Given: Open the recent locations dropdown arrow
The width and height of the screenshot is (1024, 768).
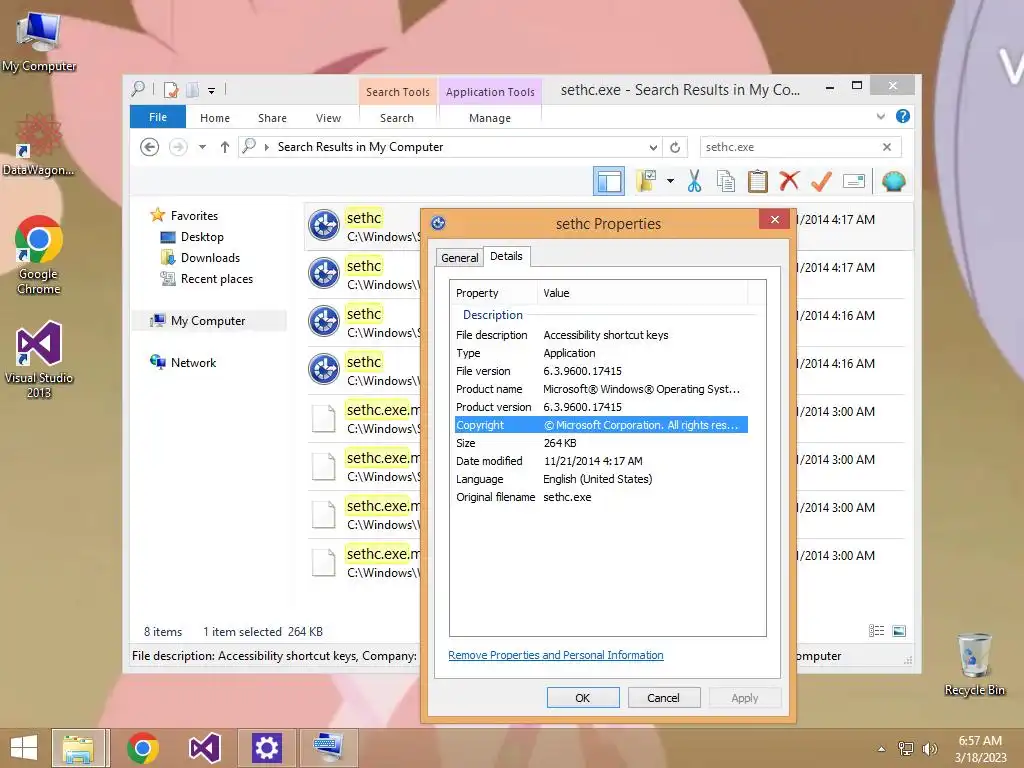Looking at the screenshot, I should 202,147.
